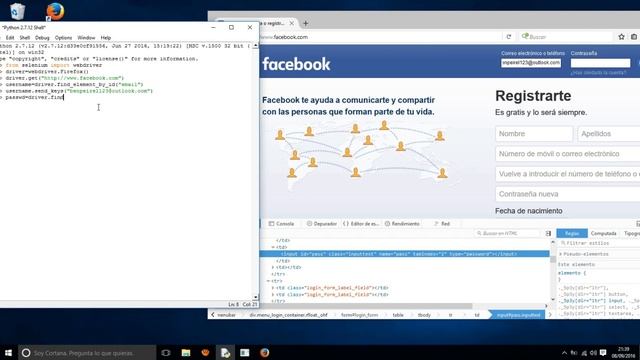Switch to the Red devtools tab

point(442,224)
